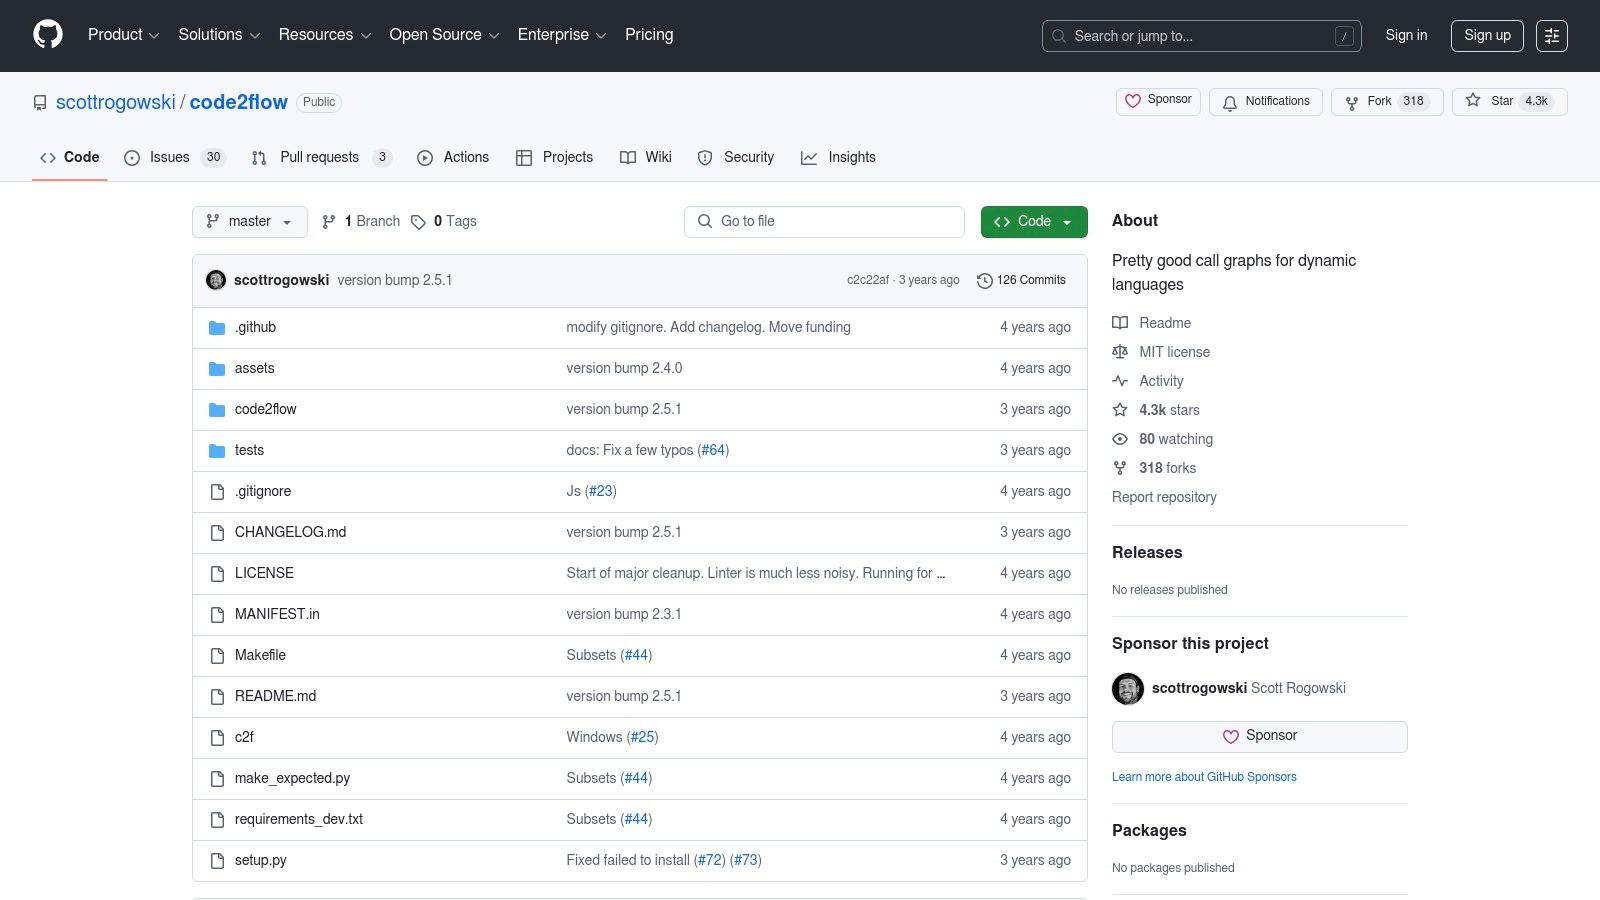Focus the Go to file field
1600x900 pixels.
[824, 222]
